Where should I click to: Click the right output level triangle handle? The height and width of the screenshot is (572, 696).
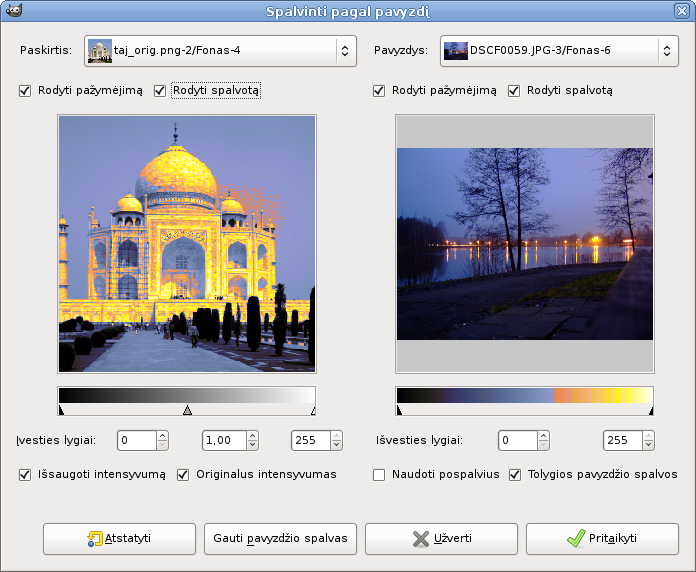pyautogui.click(x=651, y=410)
